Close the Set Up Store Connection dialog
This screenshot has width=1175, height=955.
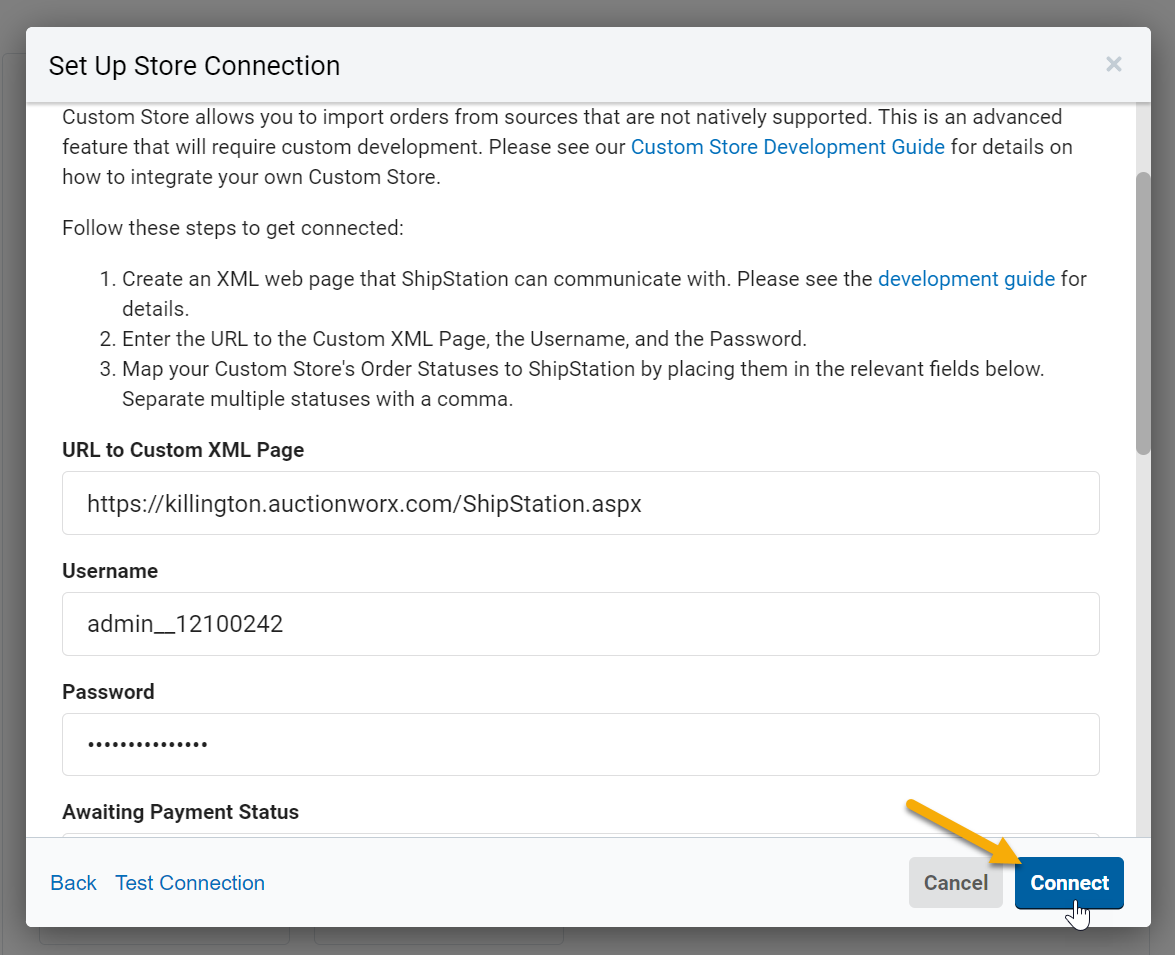click(1113, 65)
